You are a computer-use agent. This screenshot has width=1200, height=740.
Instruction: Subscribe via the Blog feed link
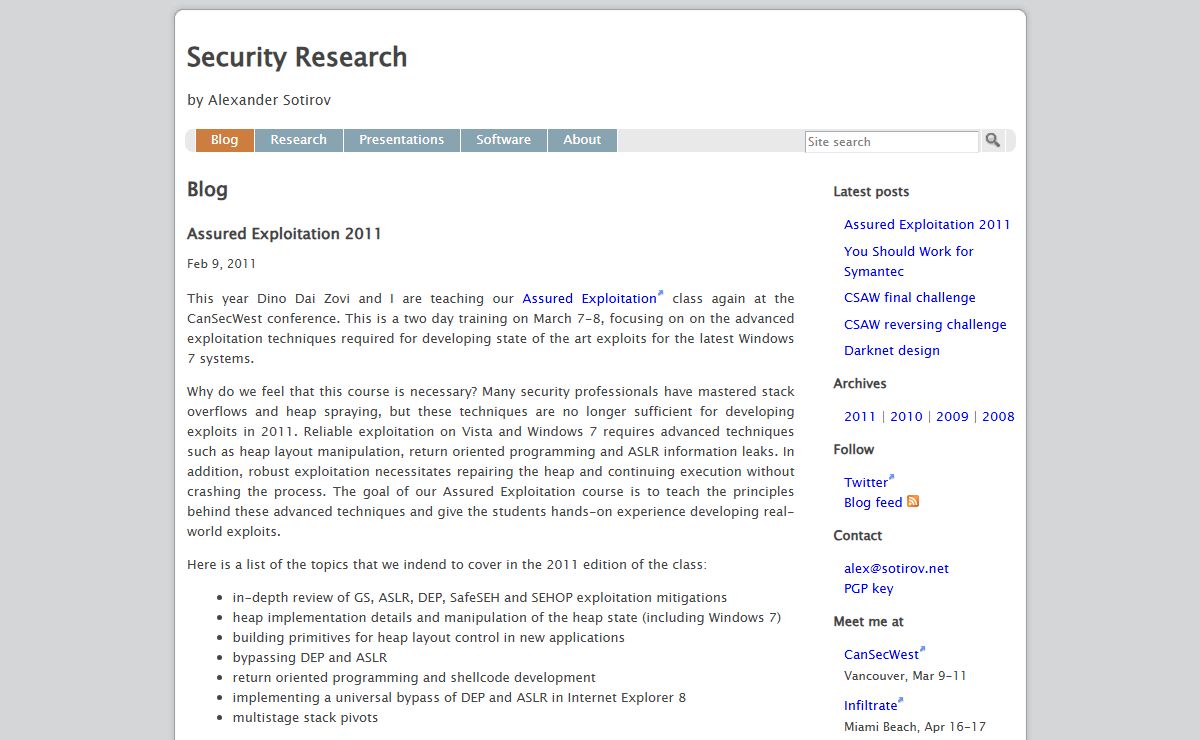coord(873,503)
